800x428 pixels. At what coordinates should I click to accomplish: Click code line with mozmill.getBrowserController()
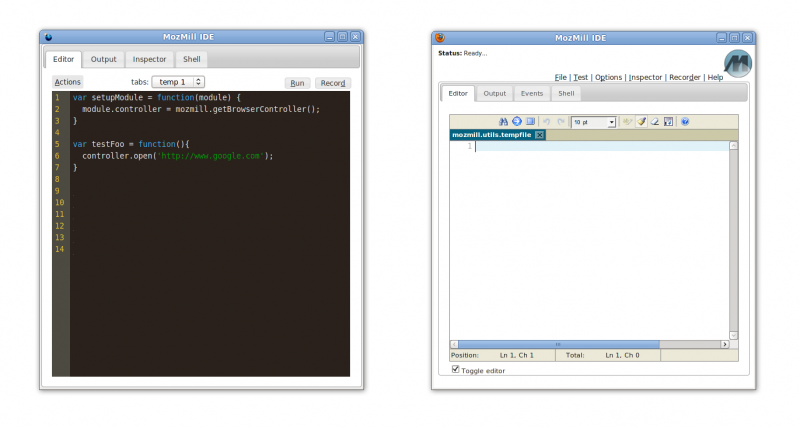tap(201, 109)
